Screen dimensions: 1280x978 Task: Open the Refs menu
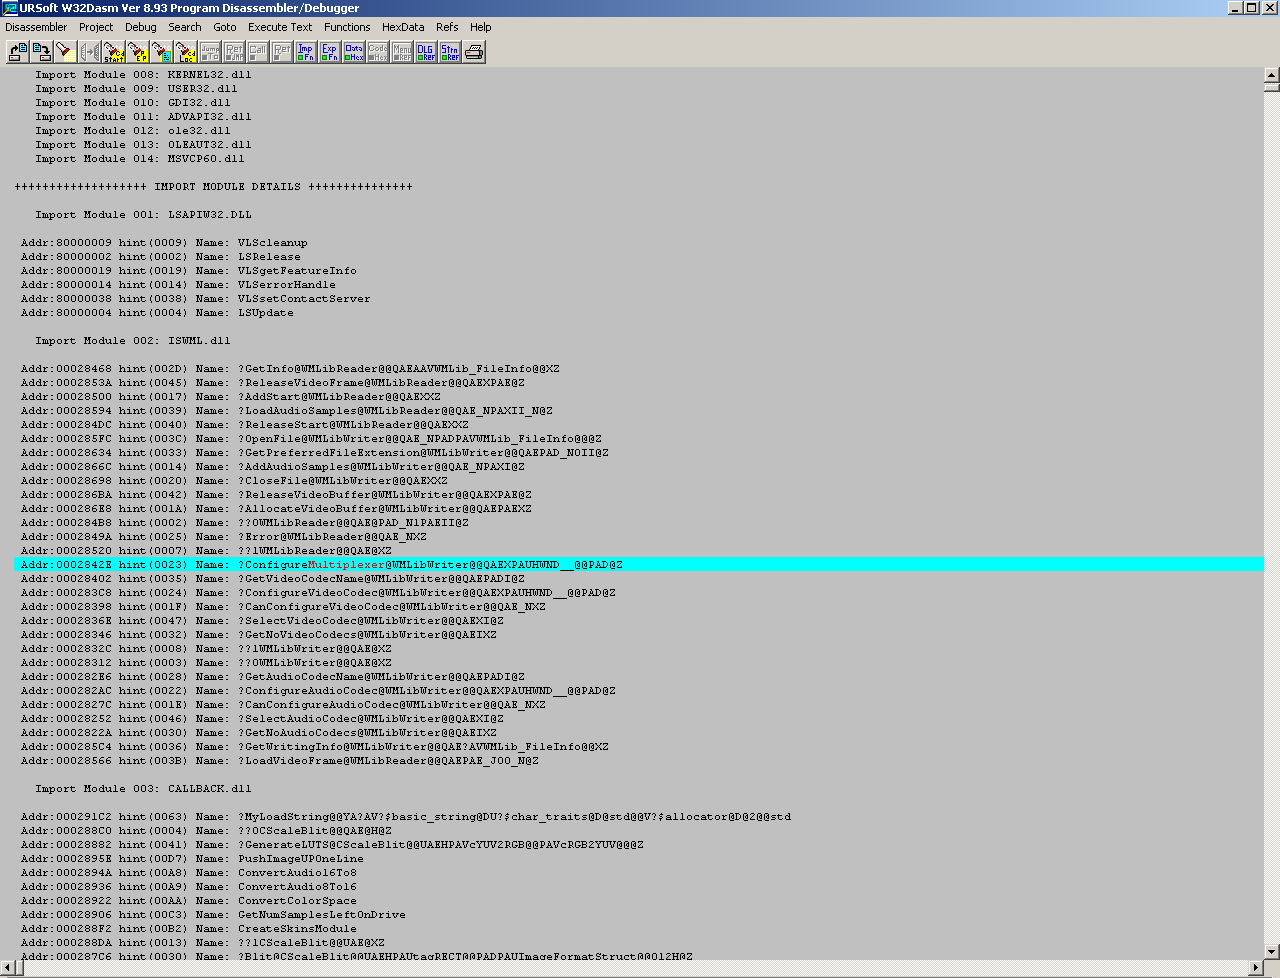[447, 27]
